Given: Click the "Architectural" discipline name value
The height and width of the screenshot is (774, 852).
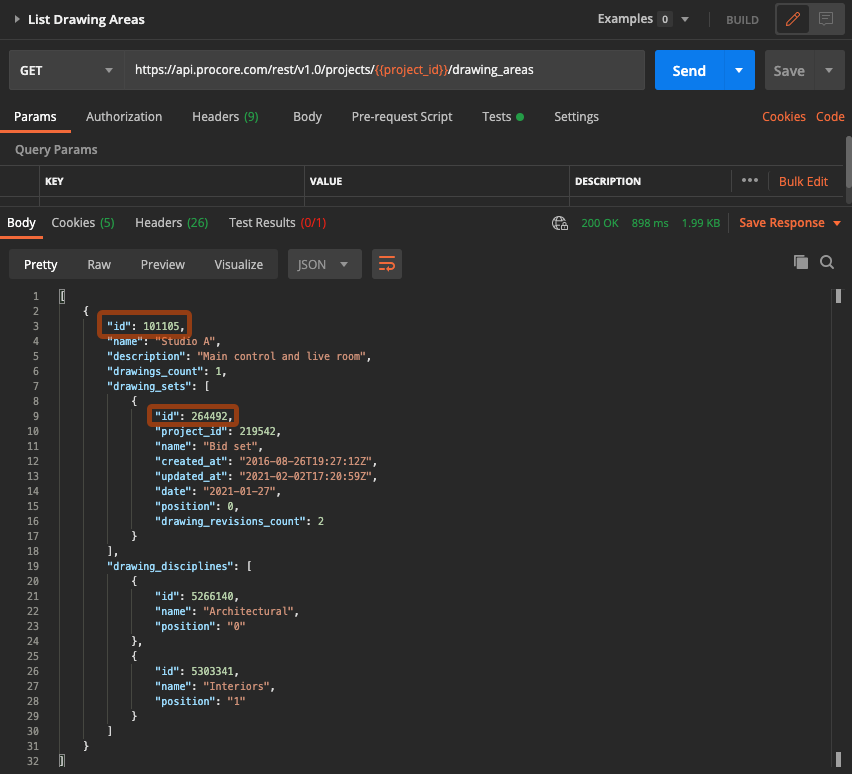Looking at the screenshot, I should (248, 611).
